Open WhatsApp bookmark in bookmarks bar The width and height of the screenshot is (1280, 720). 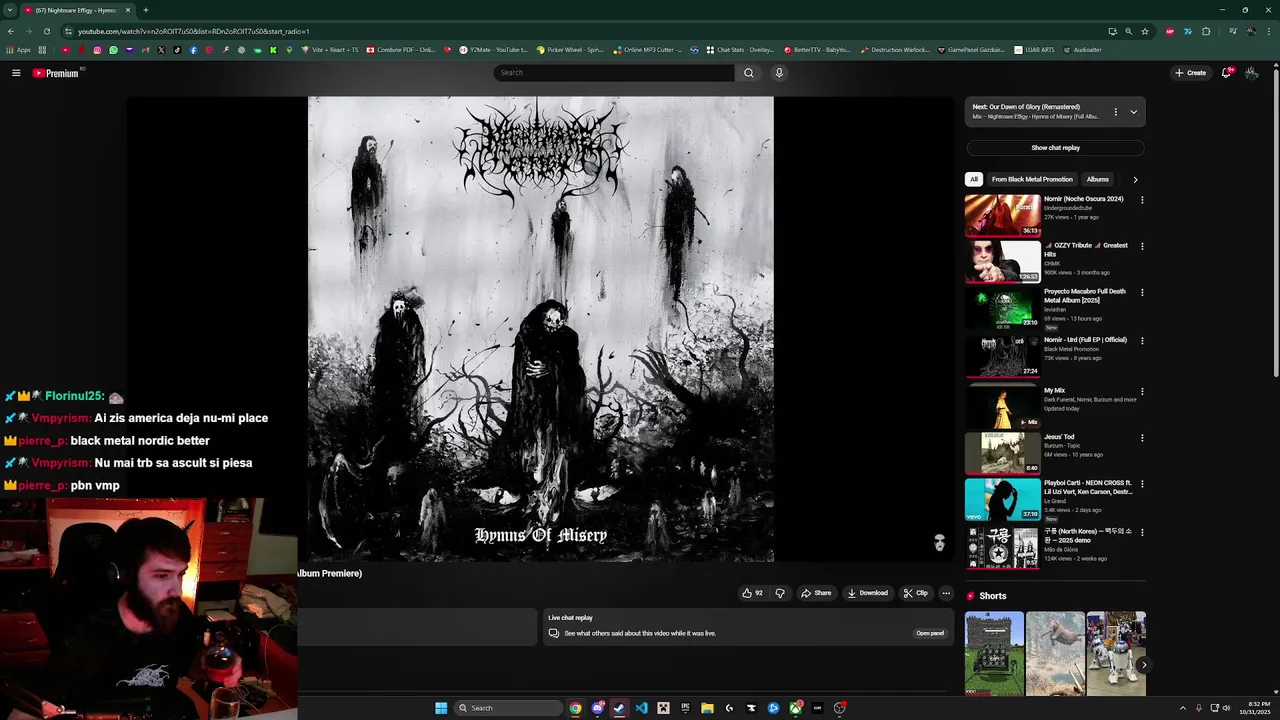(x=113, y=50)
